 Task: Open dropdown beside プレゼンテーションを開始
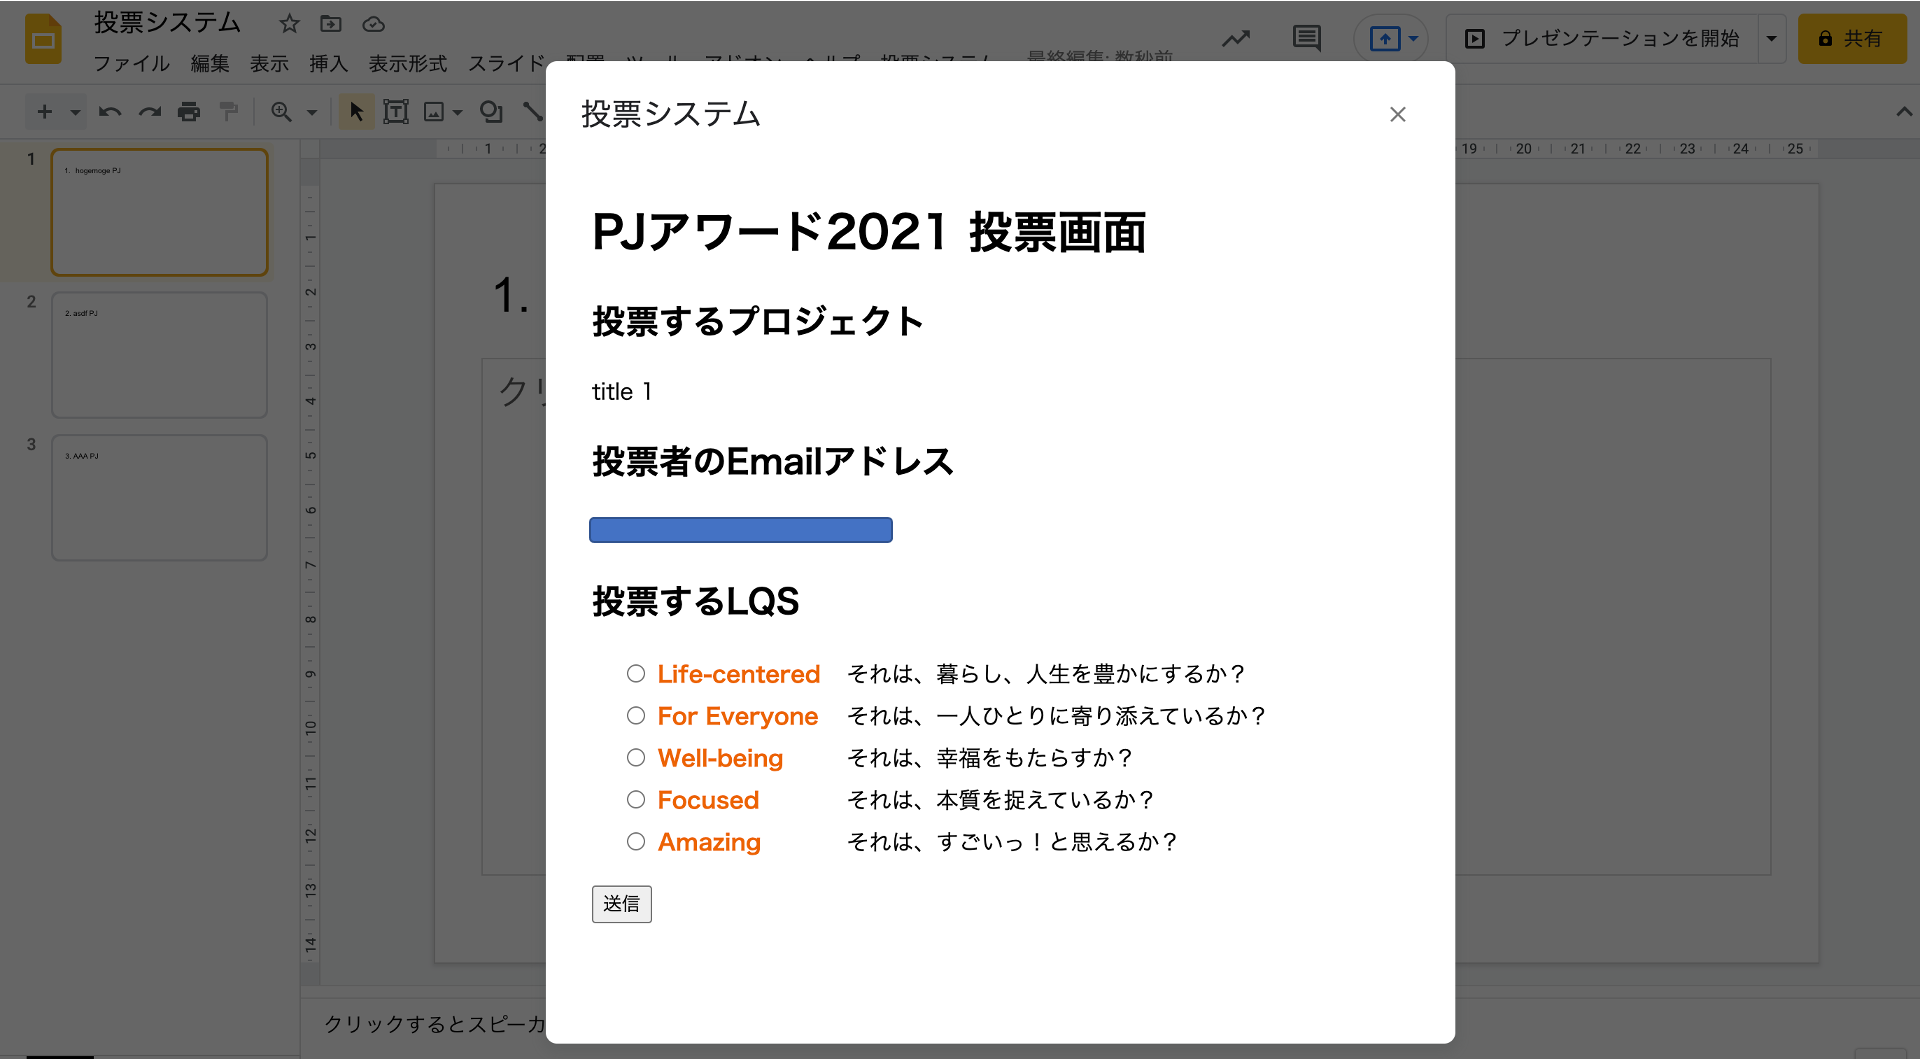[x=1771, y=39]
